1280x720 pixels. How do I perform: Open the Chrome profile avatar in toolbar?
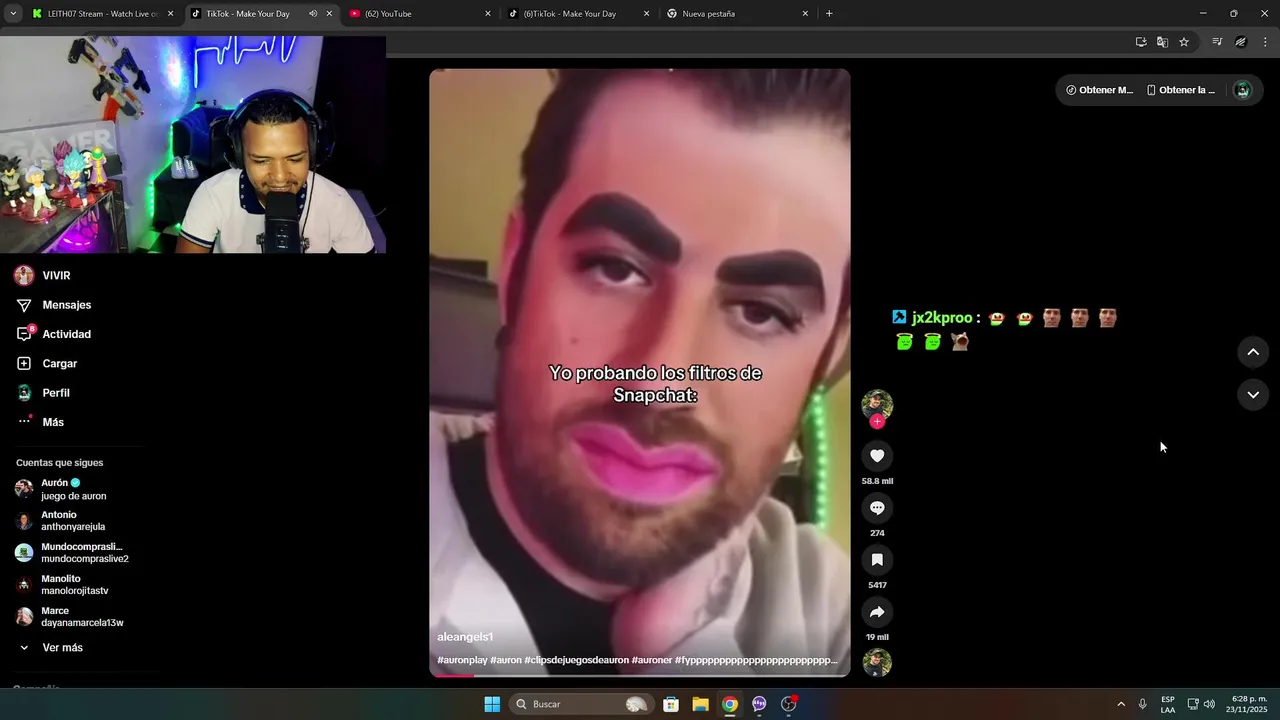pyautogui.click(x=1241, y=42)
